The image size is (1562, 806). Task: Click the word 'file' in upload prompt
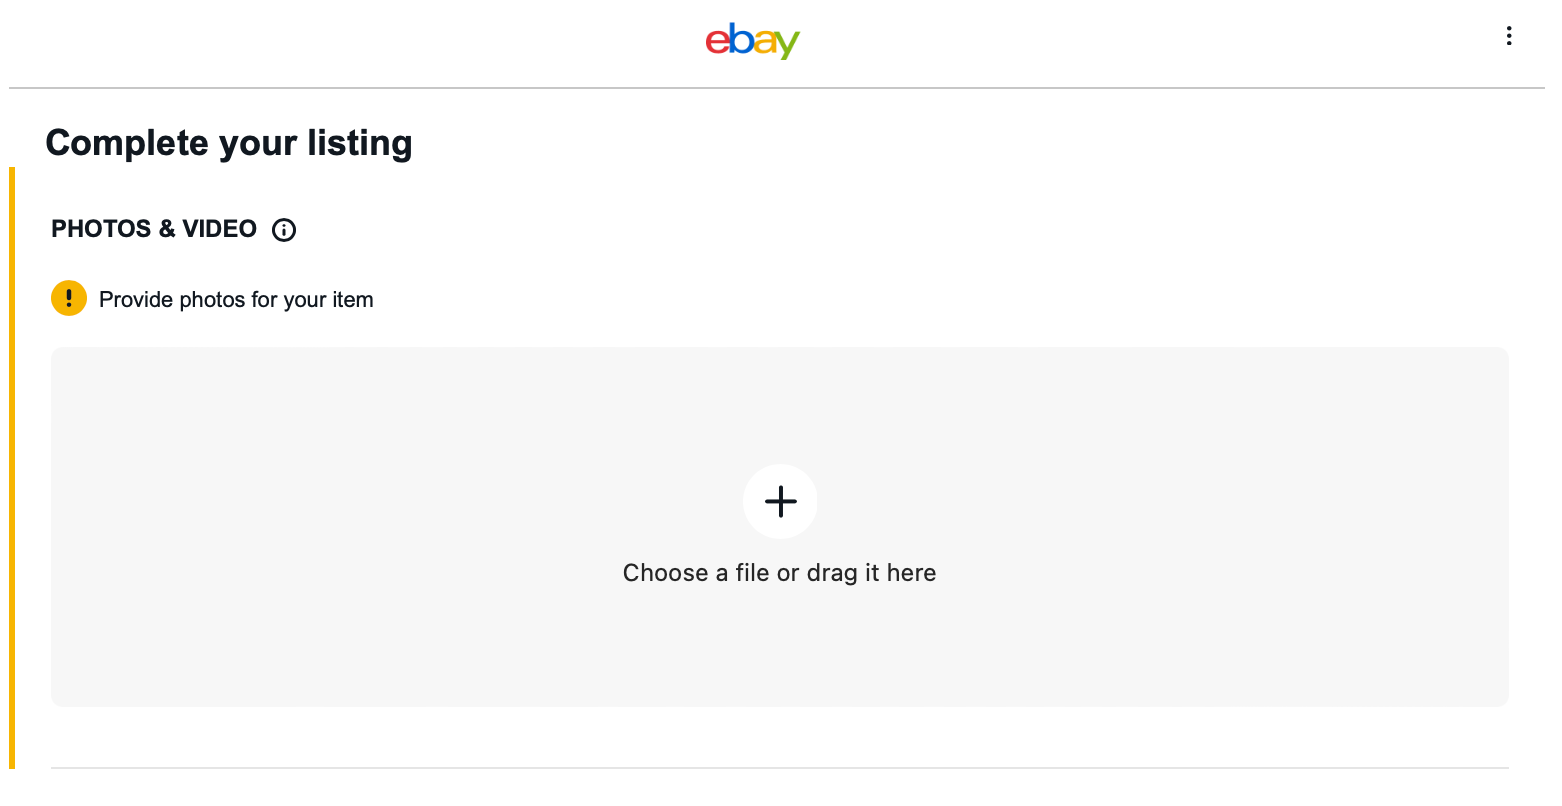(x=752, y=573)
